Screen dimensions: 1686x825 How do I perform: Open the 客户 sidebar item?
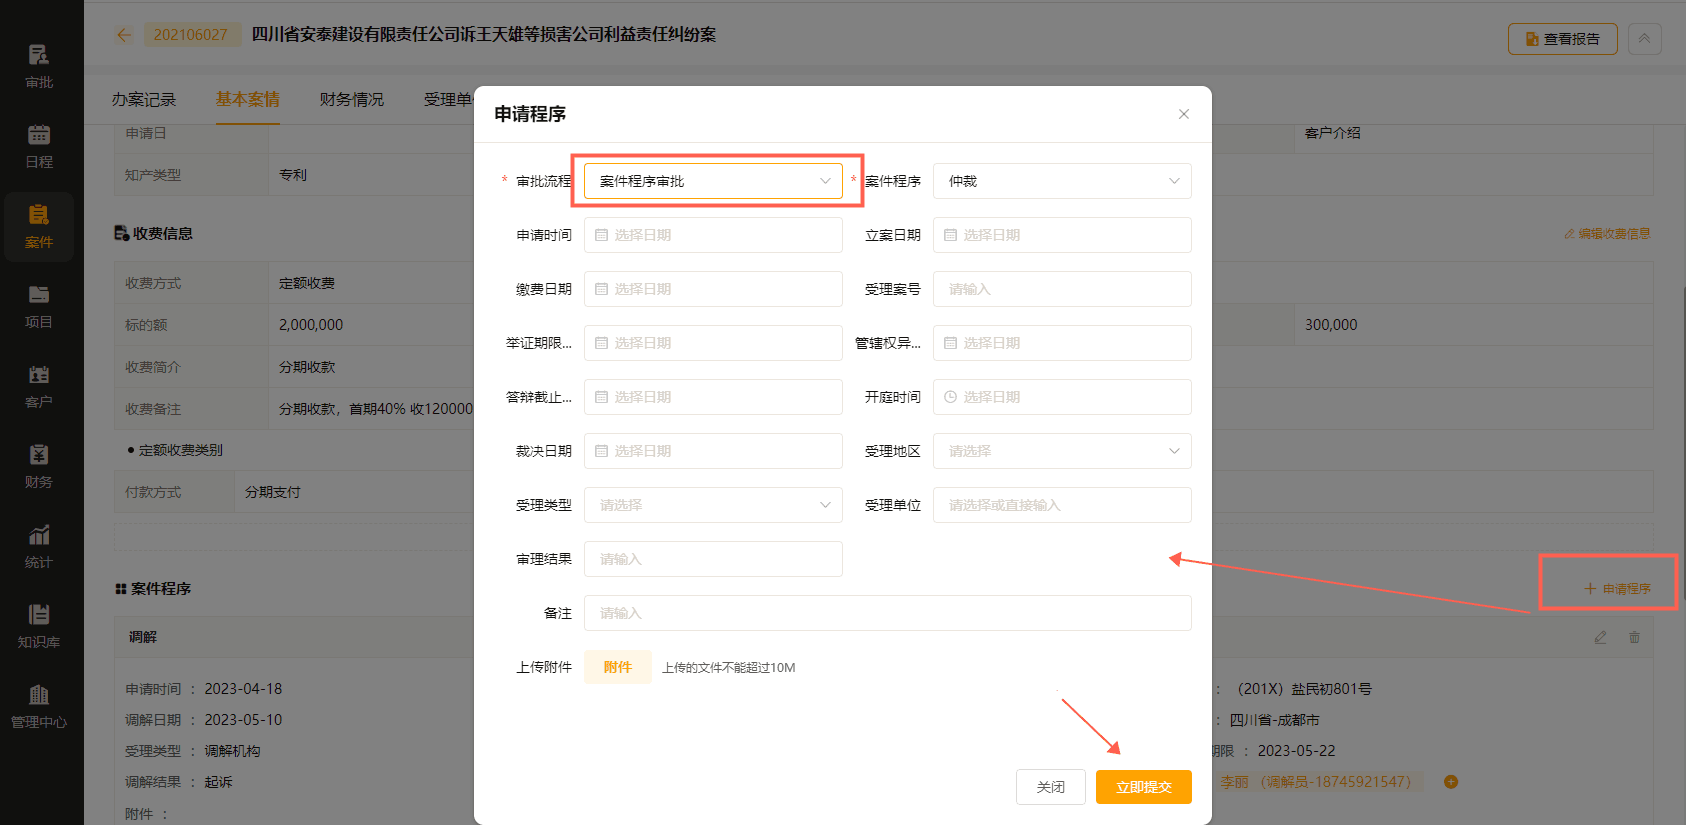pos(39,386)
